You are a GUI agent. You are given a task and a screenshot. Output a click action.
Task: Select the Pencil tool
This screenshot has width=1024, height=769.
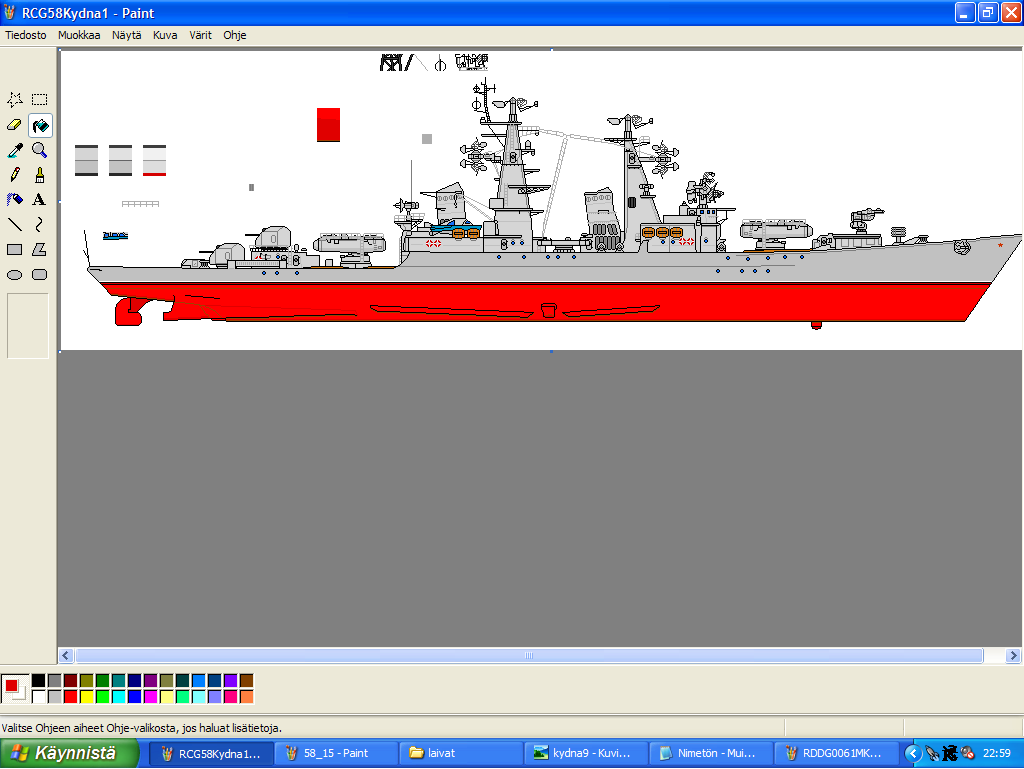coord(15,175)
